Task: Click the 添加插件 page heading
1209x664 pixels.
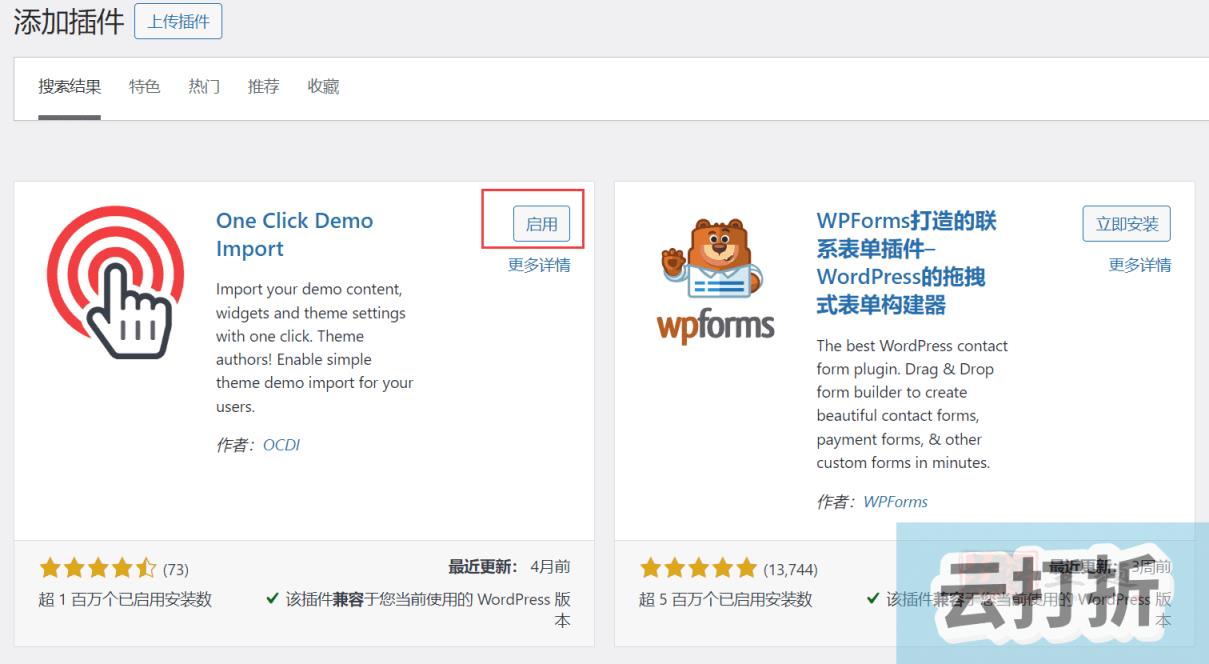Action: pyautogui.click(x=68, y=22)
